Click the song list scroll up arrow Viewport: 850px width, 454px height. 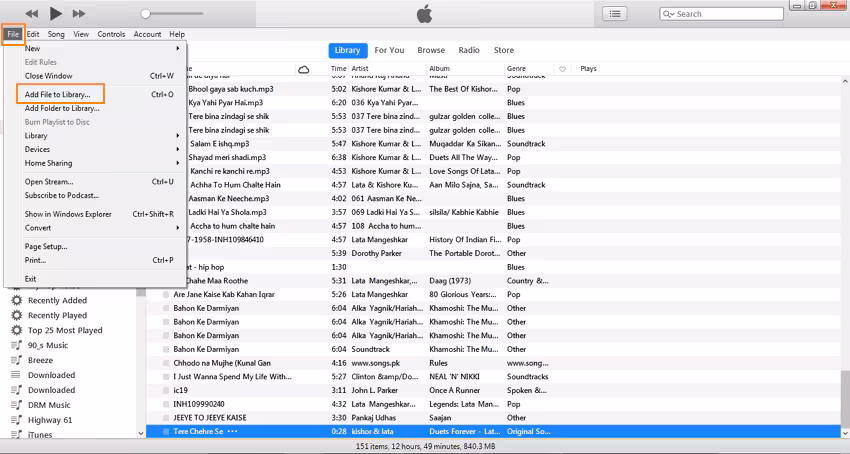tap(845, 80)
